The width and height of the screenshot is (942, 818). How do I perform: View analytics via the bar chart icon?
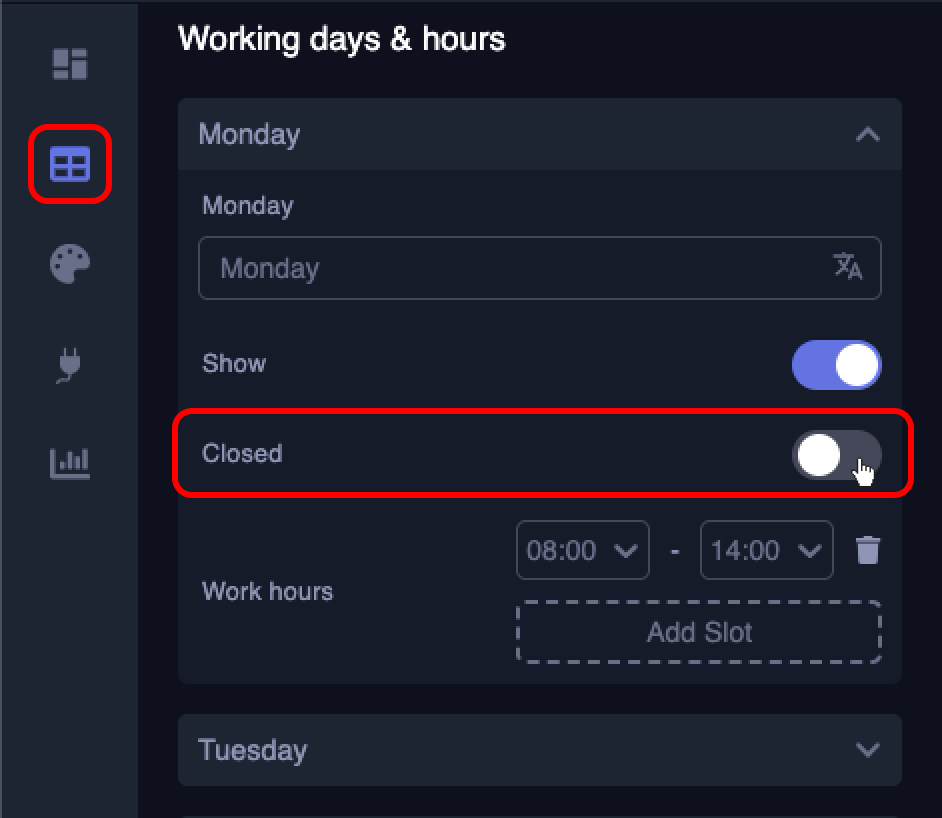pos(69,463)
